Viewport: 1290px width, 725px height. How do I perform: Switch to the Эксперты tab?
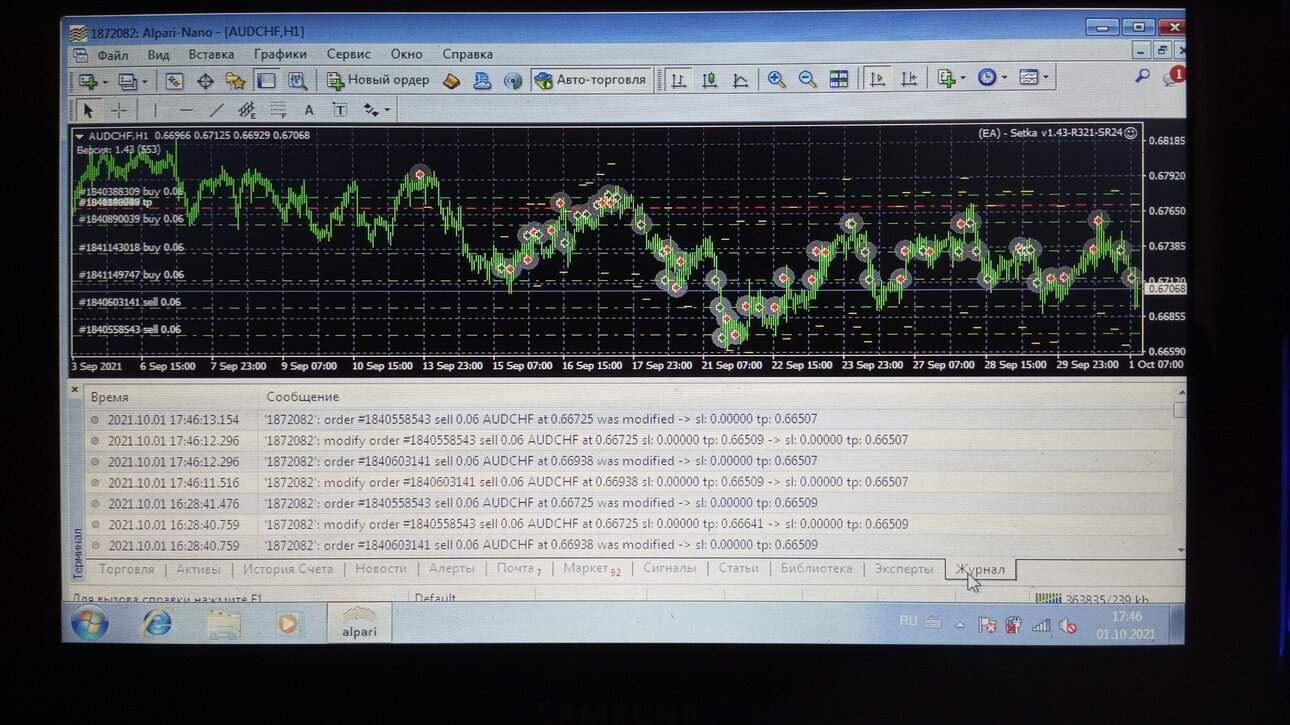(904, 569)
